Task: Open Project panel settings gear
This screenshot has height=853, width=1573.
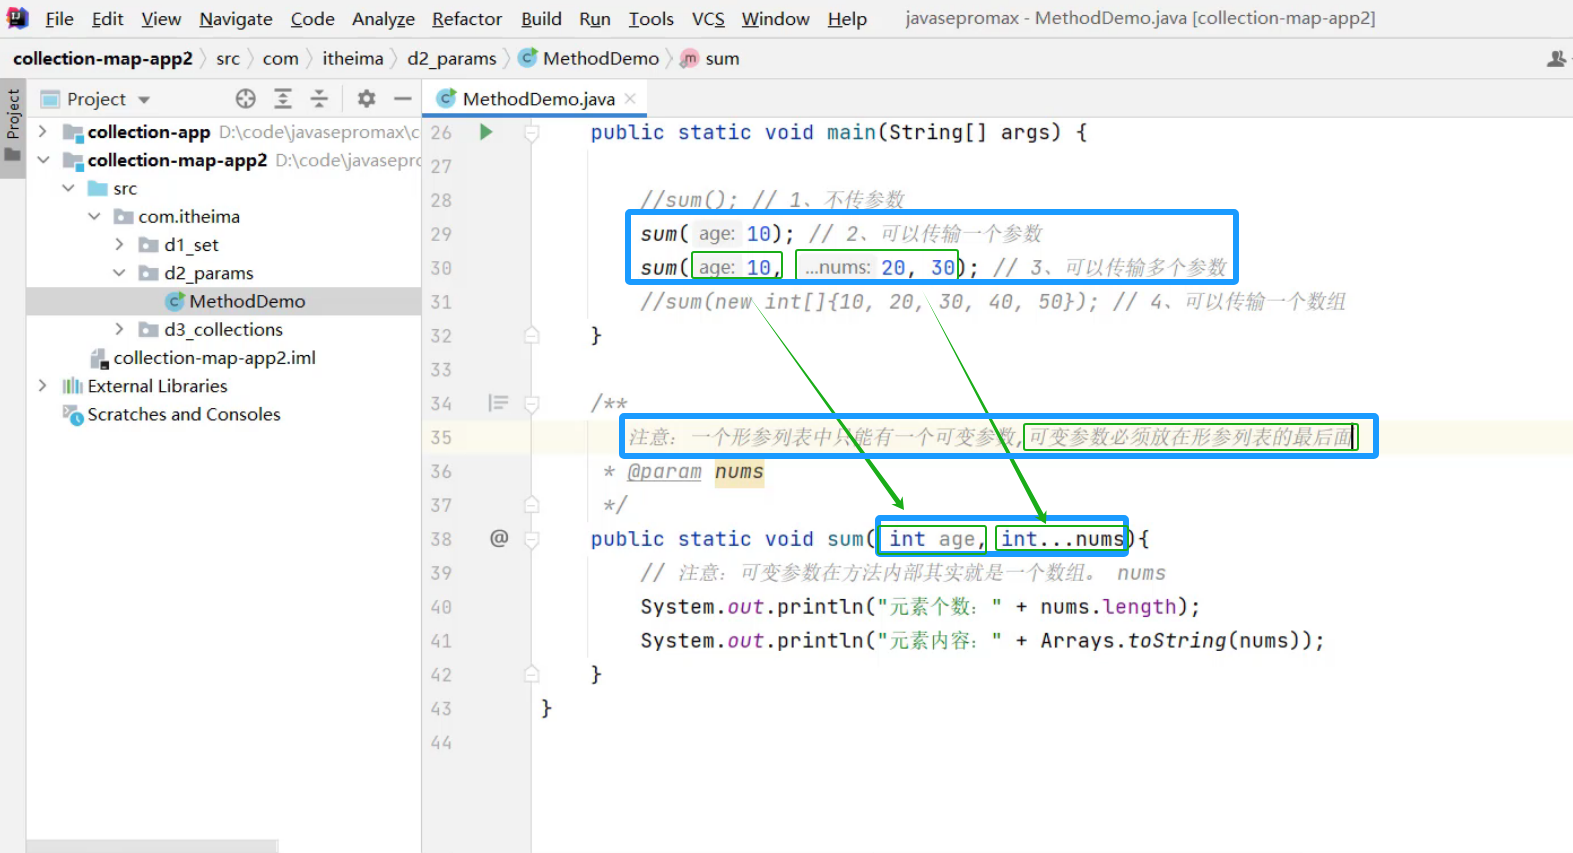Action: tap(367, 98)
